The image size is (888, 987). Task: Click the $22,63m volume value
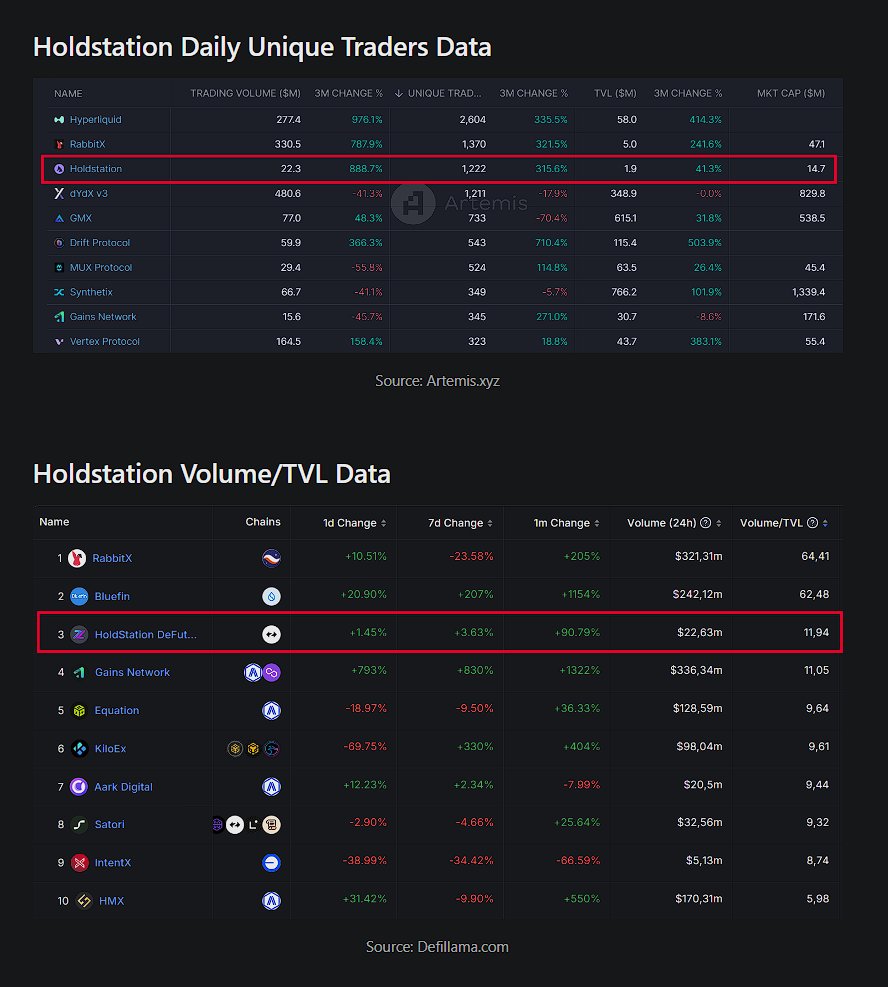[x=700, y=632]
